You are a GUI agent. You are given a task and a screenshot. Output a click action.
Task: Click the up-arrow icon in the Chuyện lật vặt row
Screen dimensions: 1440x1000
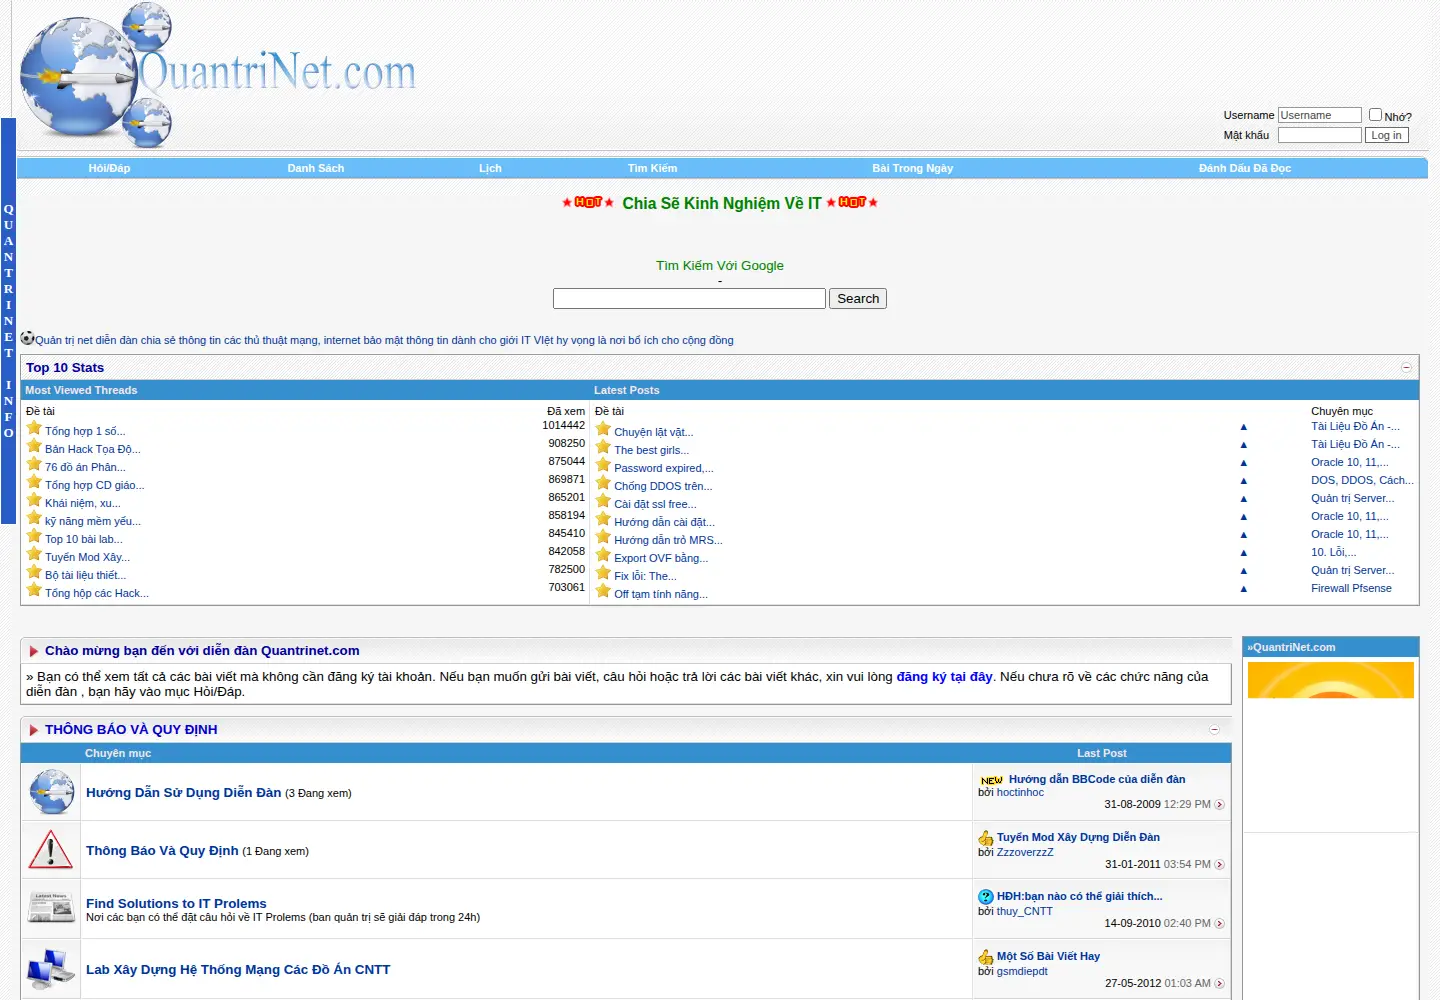(1243, 427)
